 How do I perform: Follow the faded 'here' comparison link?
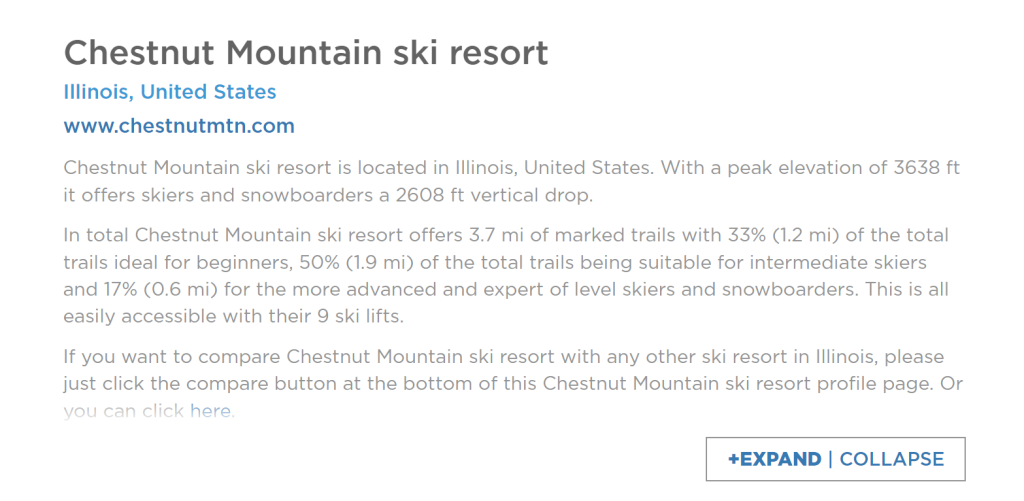pos(210,412)
